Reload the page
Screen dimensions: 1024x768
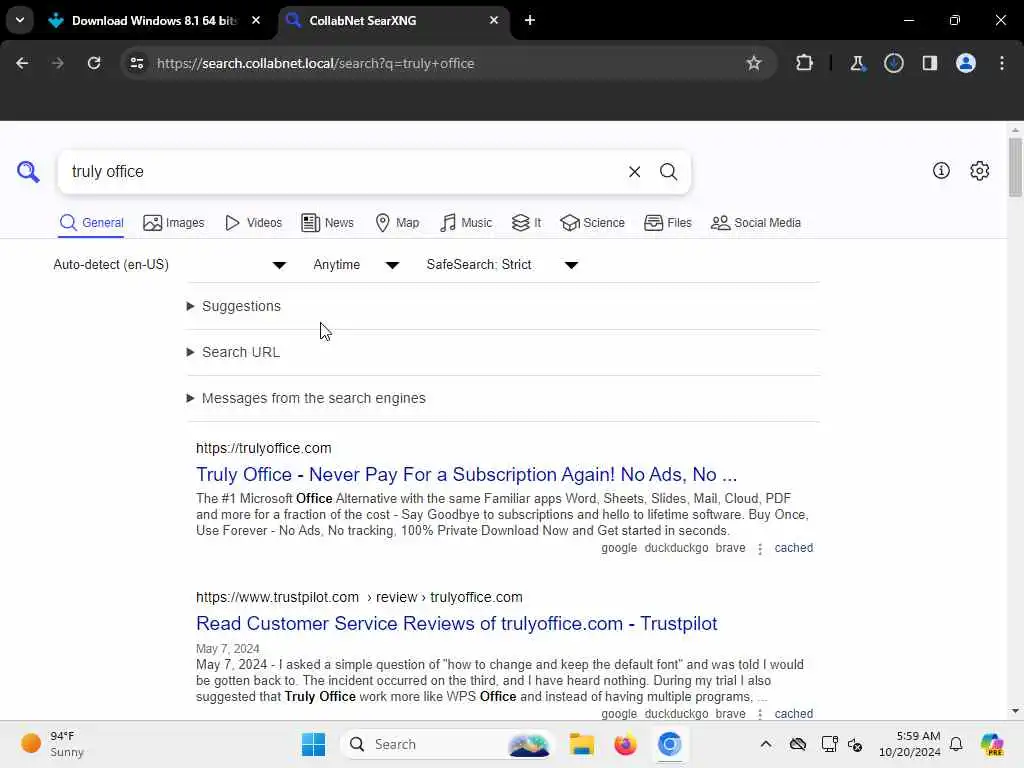coord(94,63)
